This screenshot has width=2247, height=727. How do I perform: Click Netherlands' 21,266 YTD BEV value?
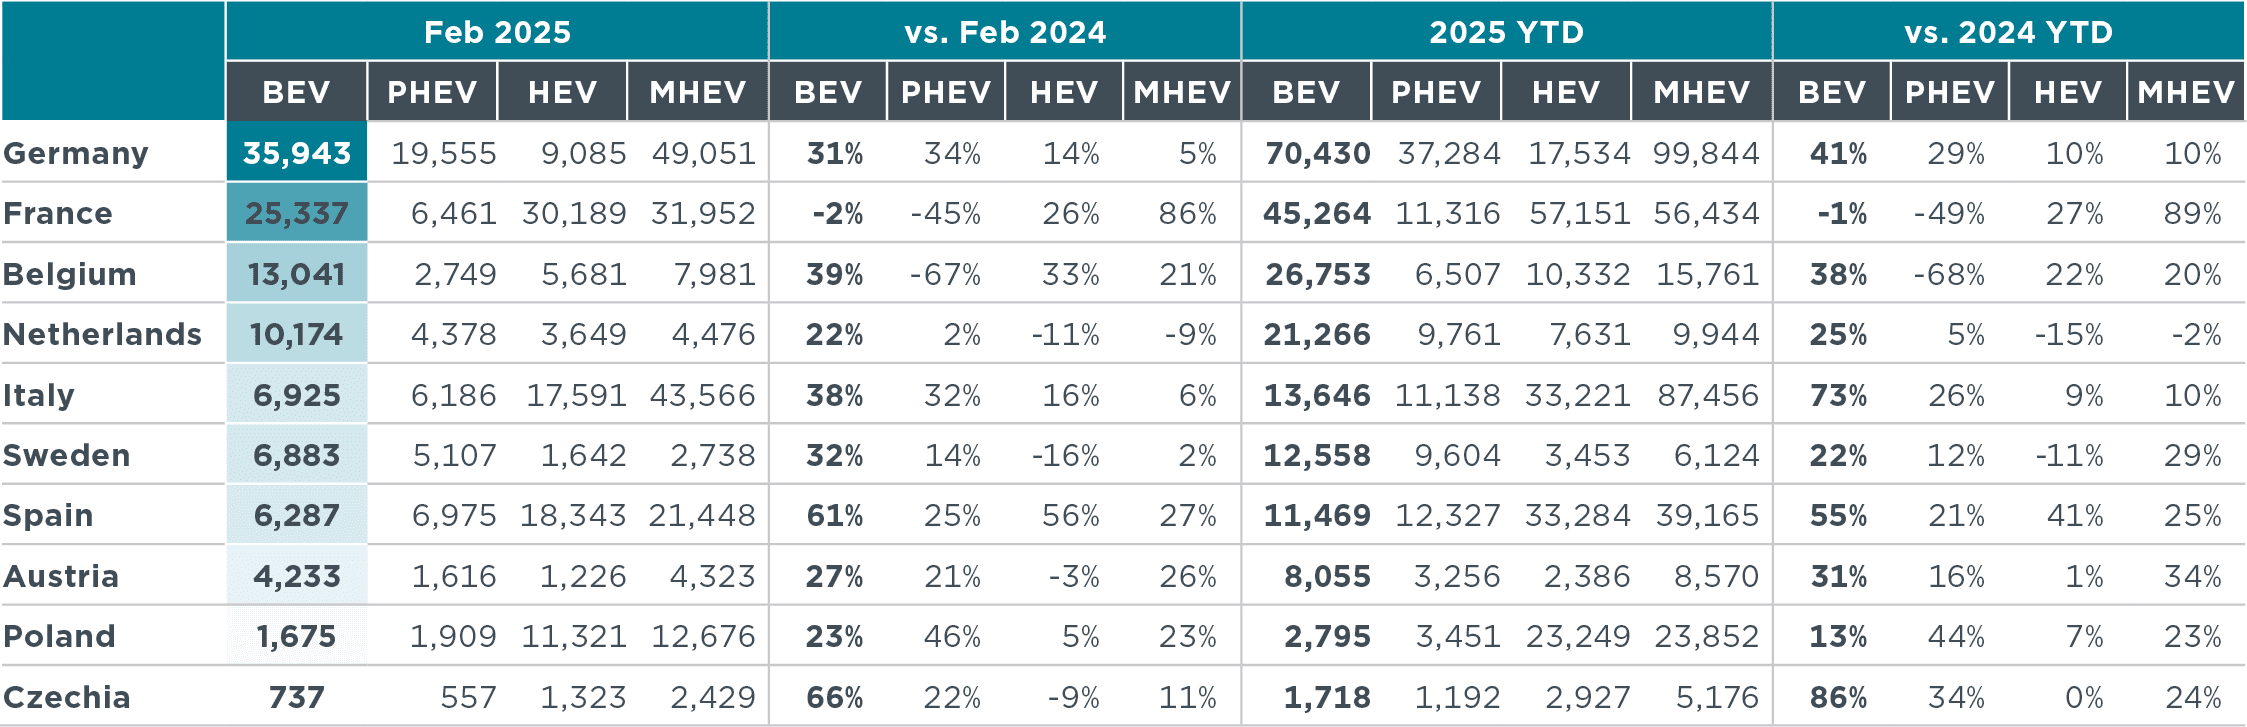pos(1316,334)
